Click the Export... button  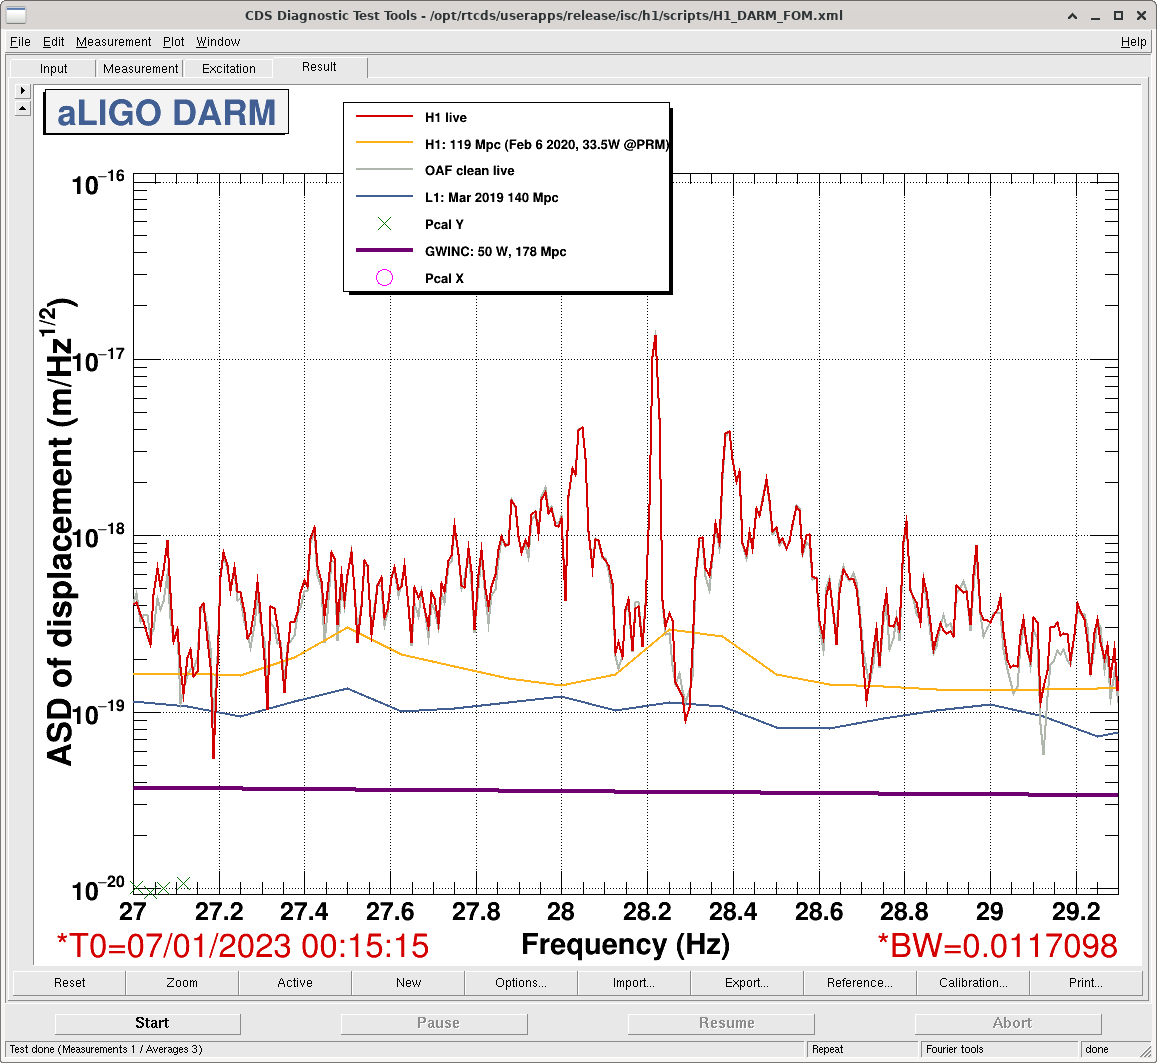tap(747, 983)
